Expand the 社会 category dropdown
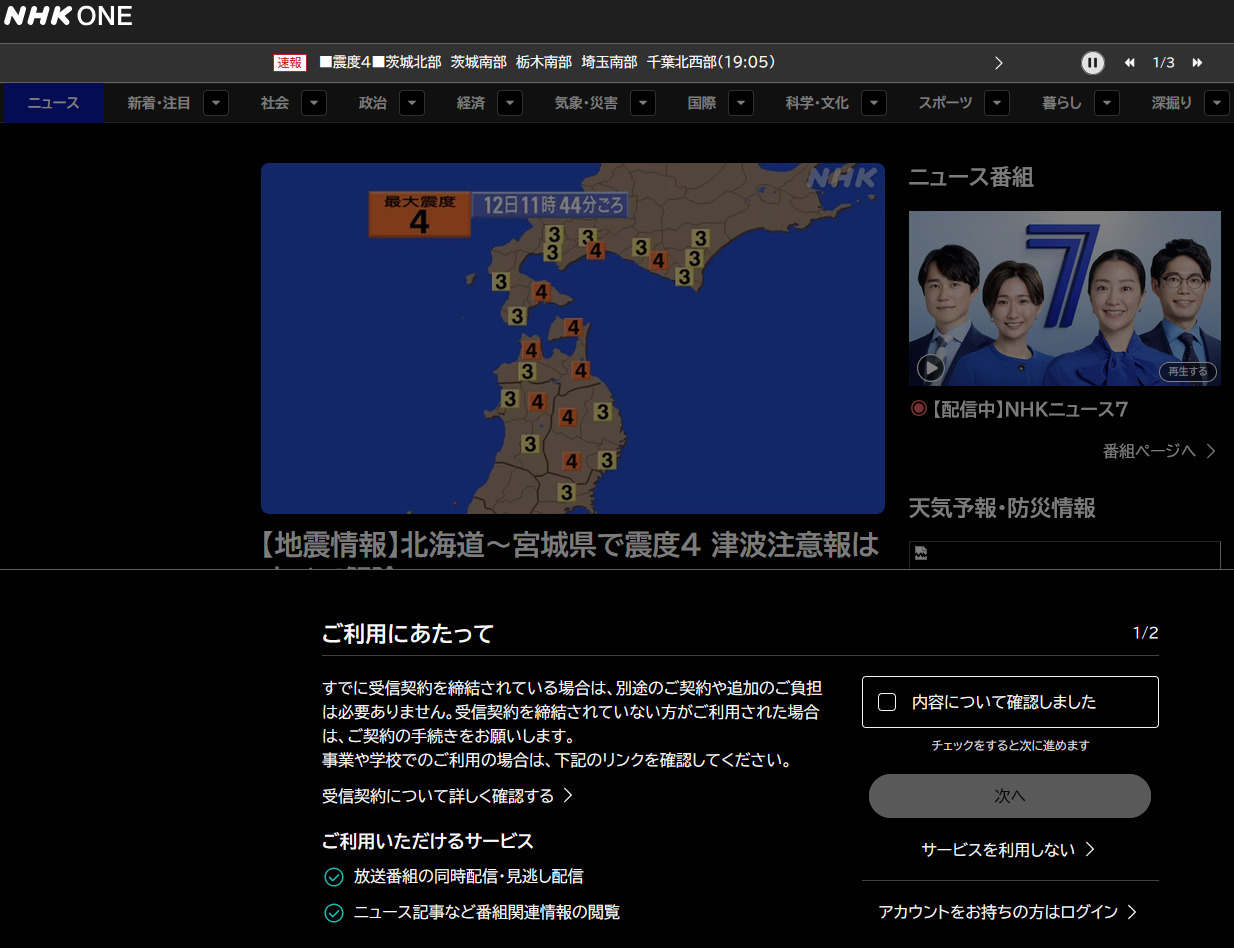The height and width of the screenshot is (948, 1234). [x=314, y=103]
